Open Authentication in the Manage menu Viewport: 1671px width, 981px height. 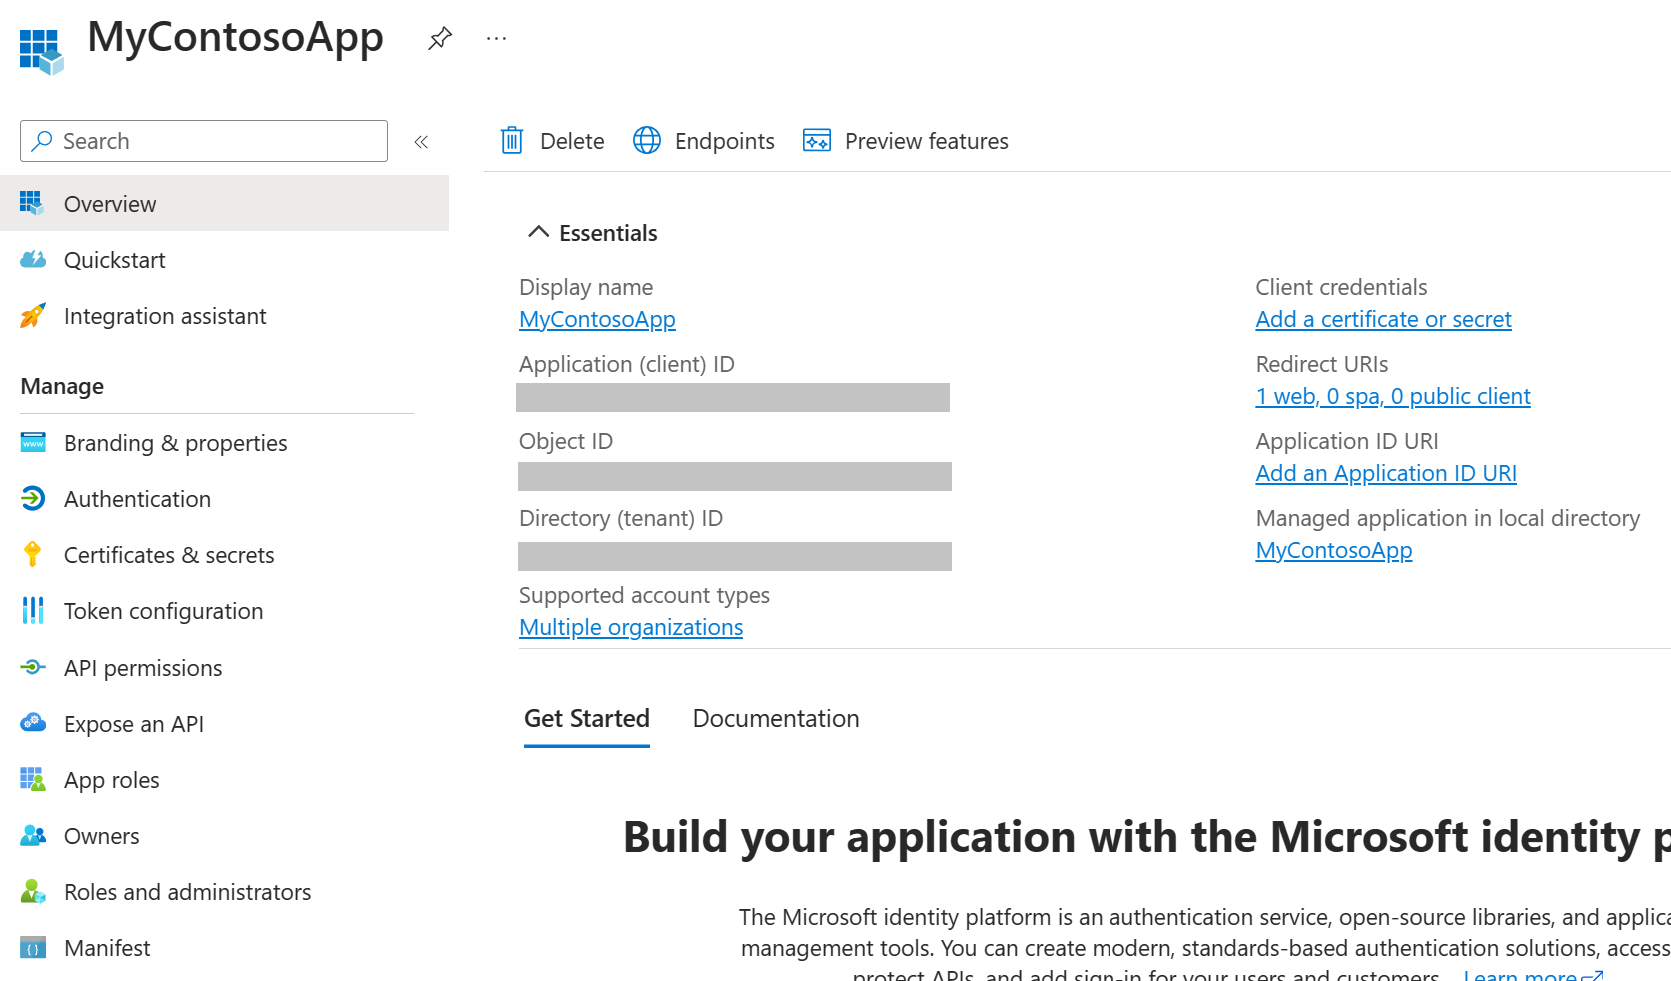[137, 499]
